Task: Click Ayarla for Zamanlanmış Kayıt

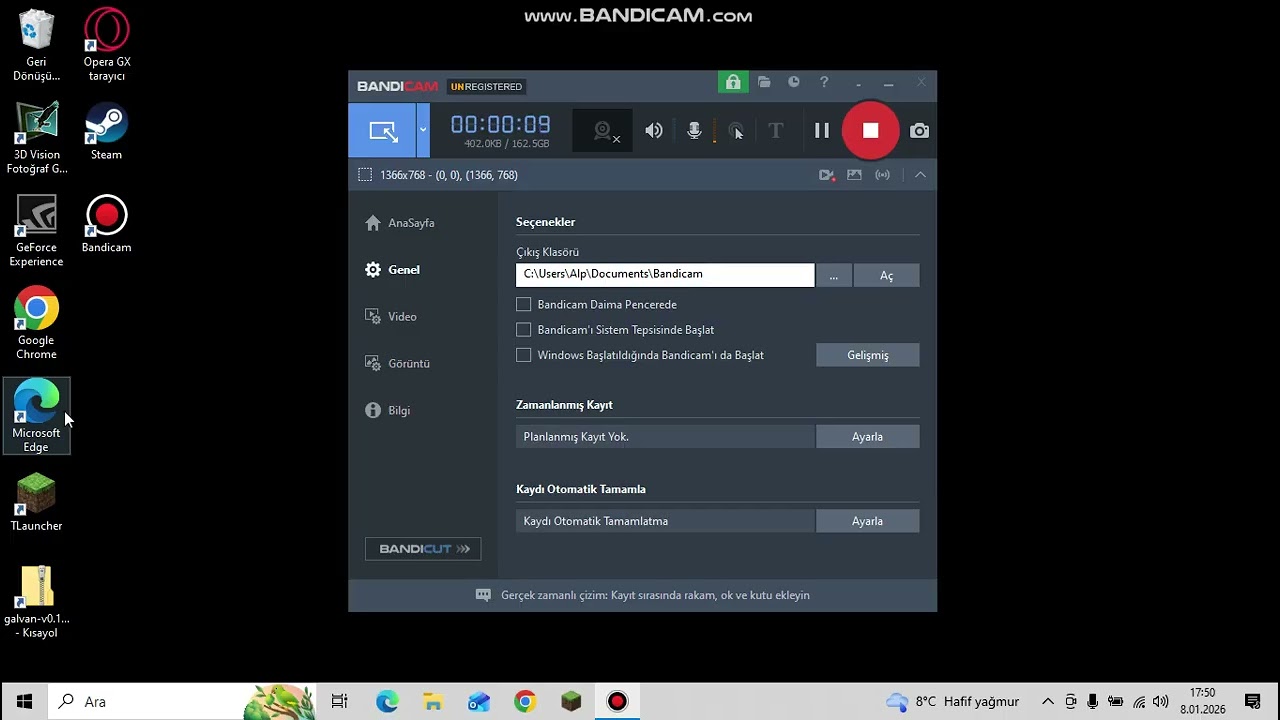Action: pos(868,437)
